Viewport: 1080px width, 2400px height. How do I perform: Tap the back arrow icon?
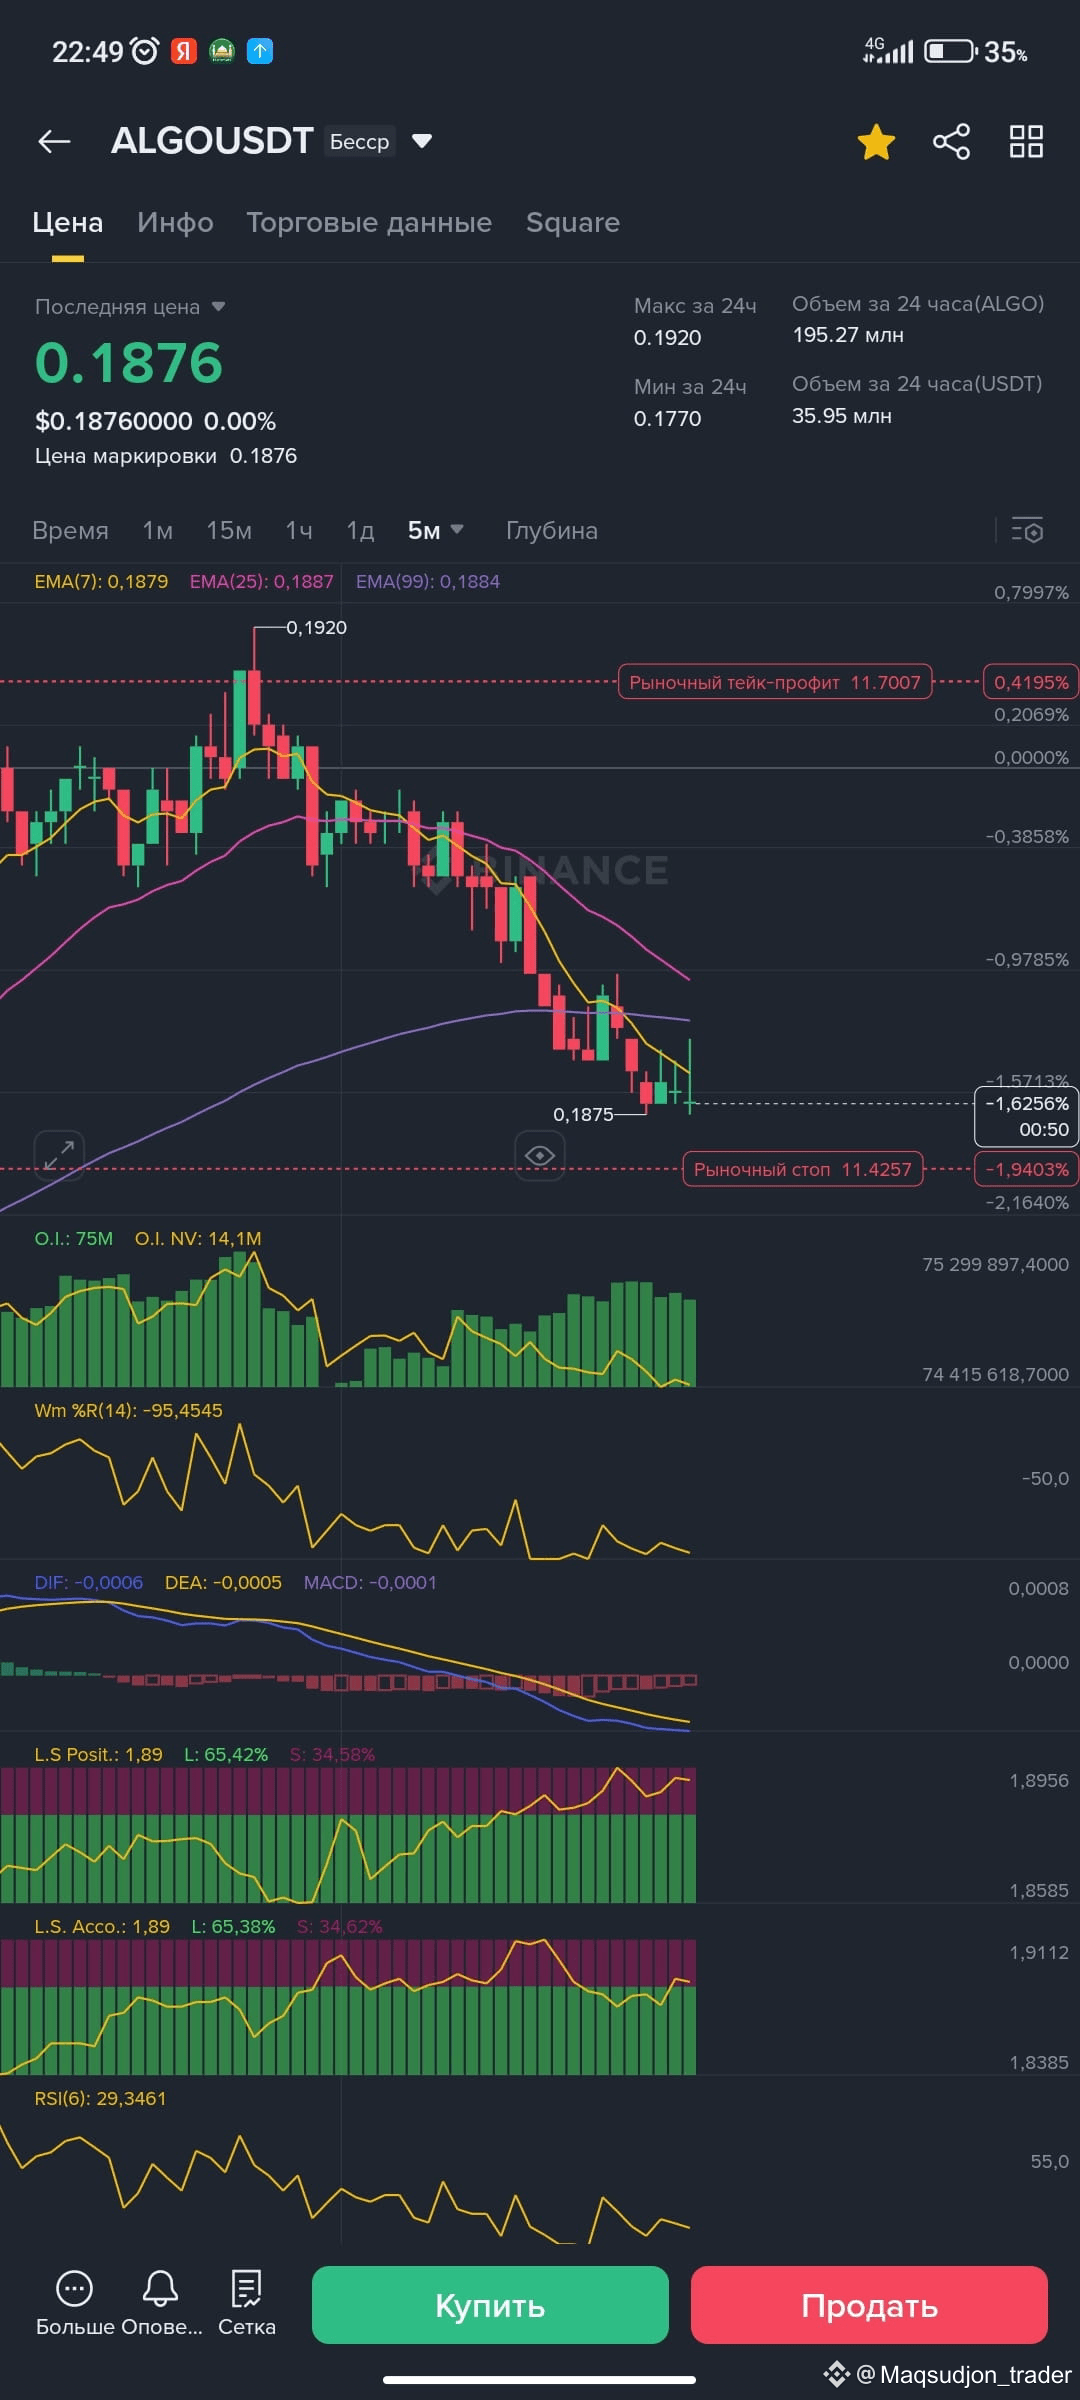tap(54, 142)
